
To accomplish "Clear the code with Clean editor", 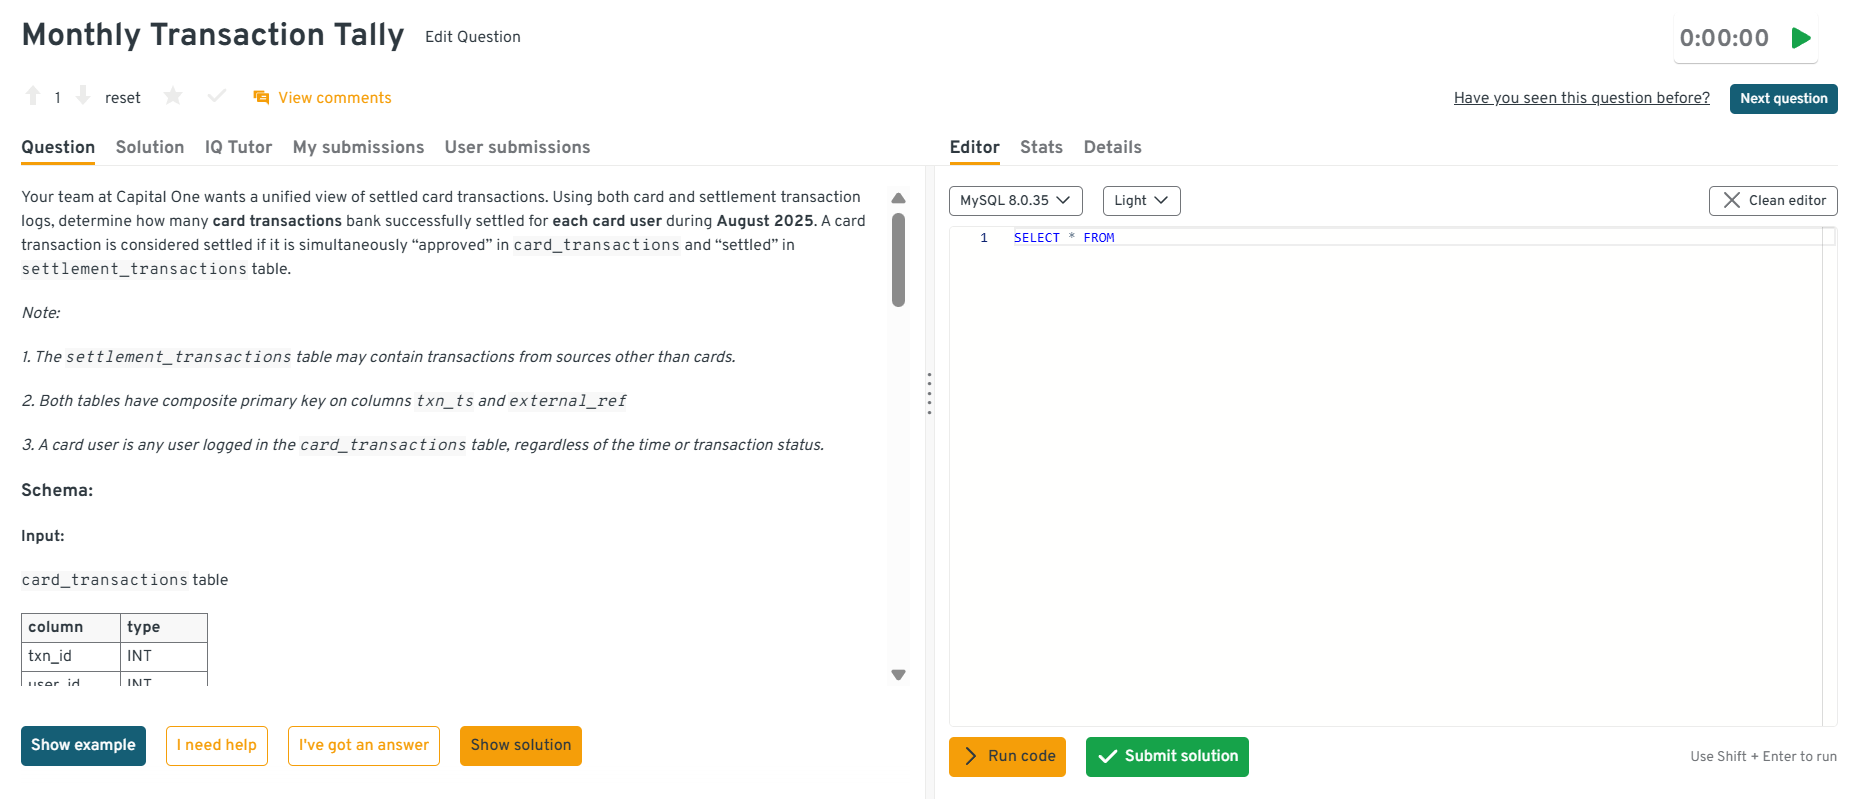I will pos(1772,201).
